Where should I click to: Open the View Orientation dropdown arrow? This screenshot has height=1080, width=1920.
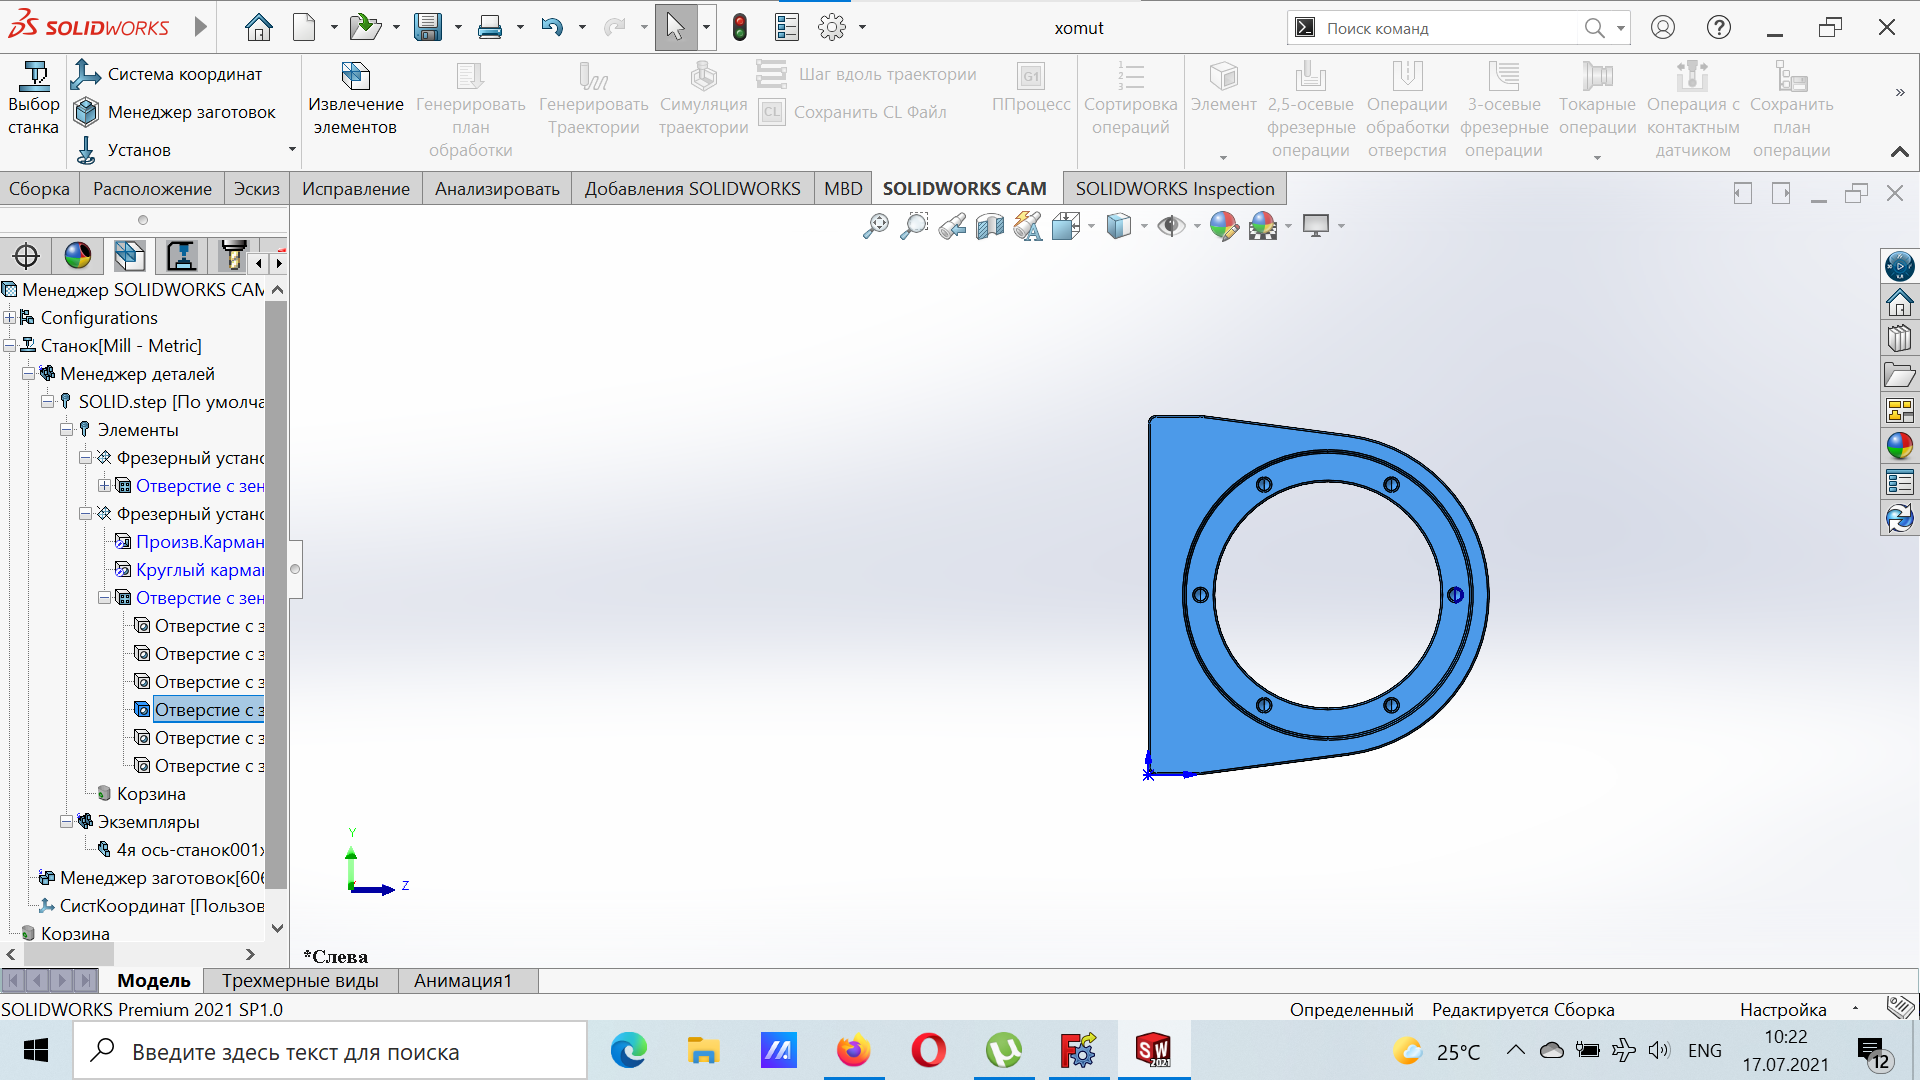click(x=1091, y=226)
